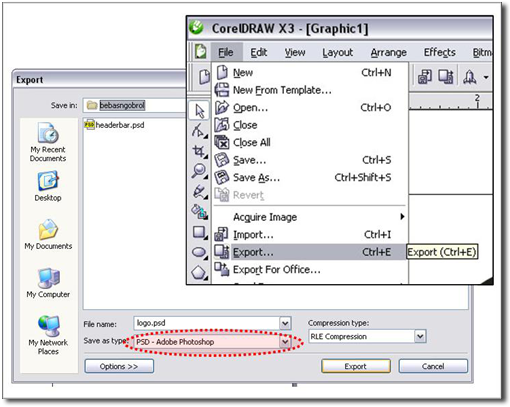Open the File menu
The height and width of the screenshot is (407, 510).
click(x=226, y=52)
